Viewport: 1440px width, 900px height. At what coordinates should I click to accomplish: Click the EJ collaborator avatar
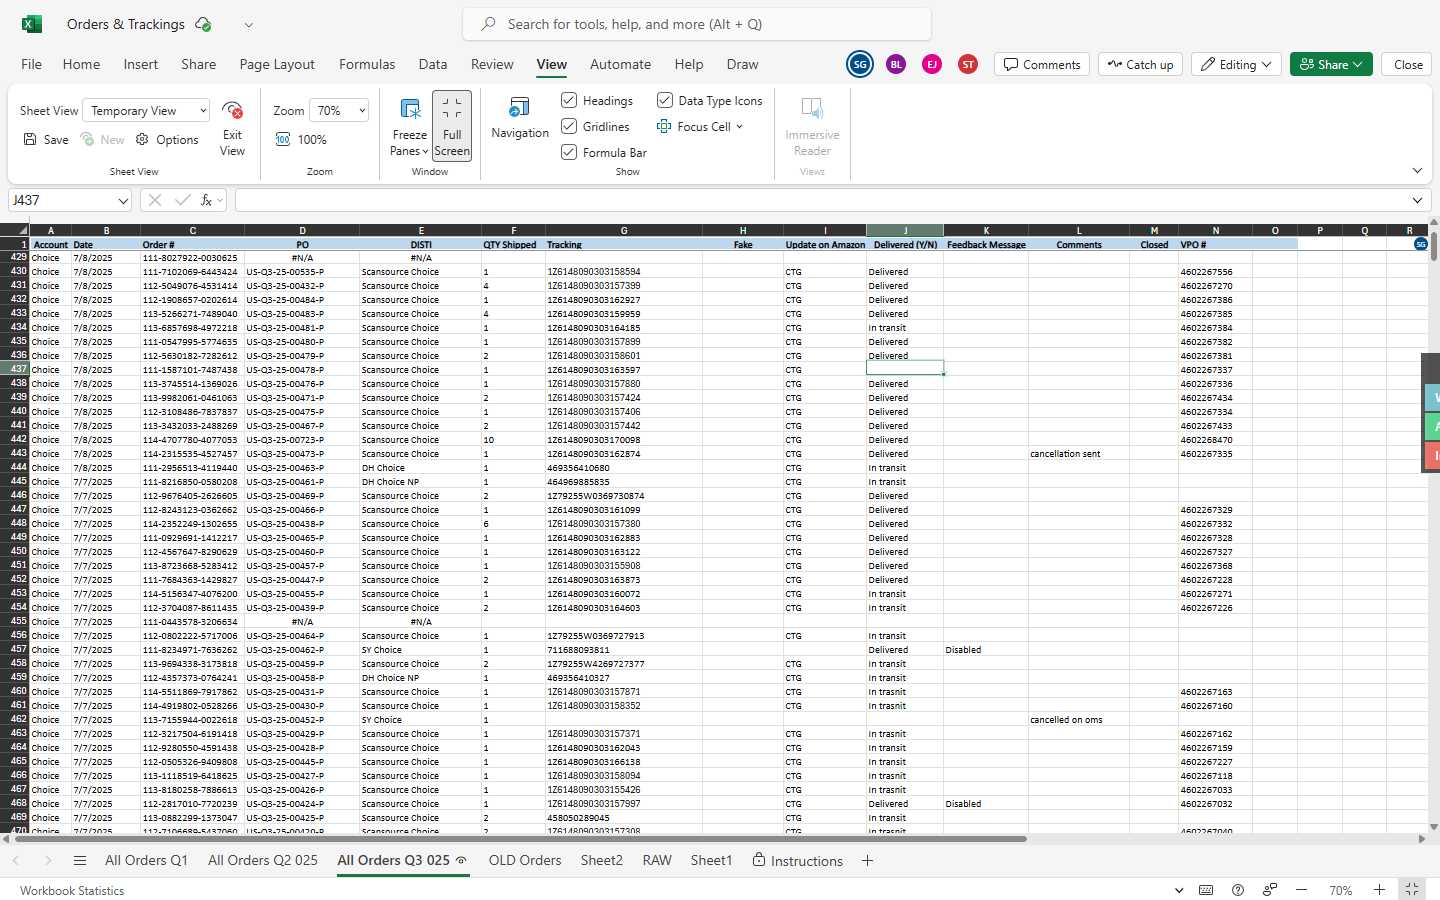point(932,64)
